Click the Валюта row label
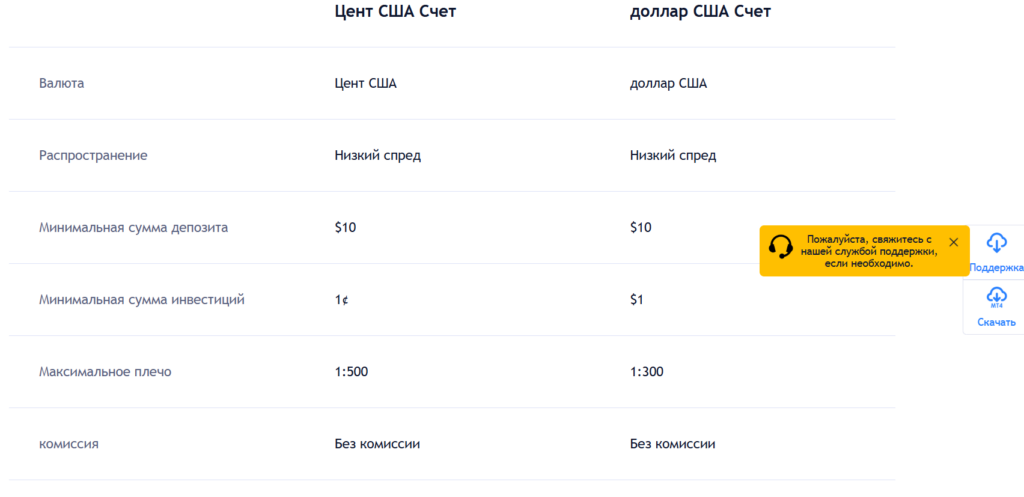This screenshot has width=1024, height=497. [x=61, y=83]
